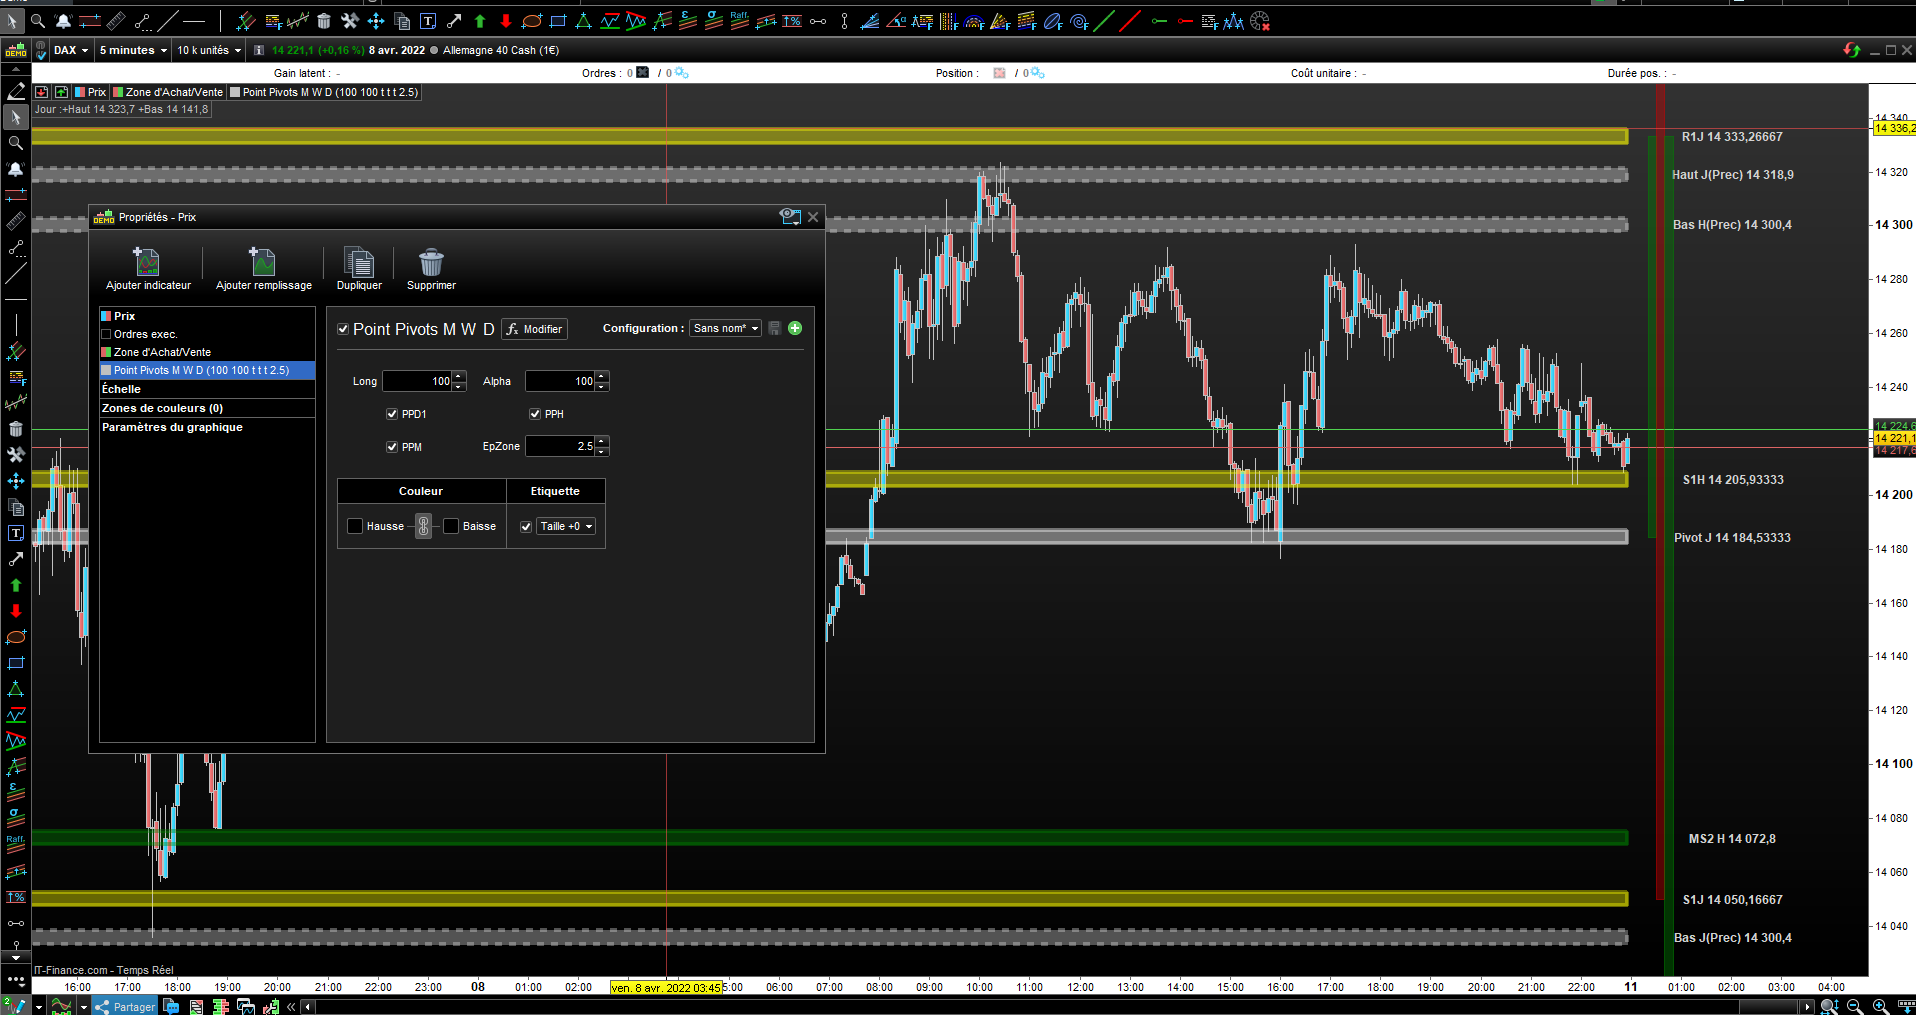Click the Dupliquer icon in properties dialog
Image resolution: width=1916 pixels, height=1015 pixels.
(x=359, y=262)
